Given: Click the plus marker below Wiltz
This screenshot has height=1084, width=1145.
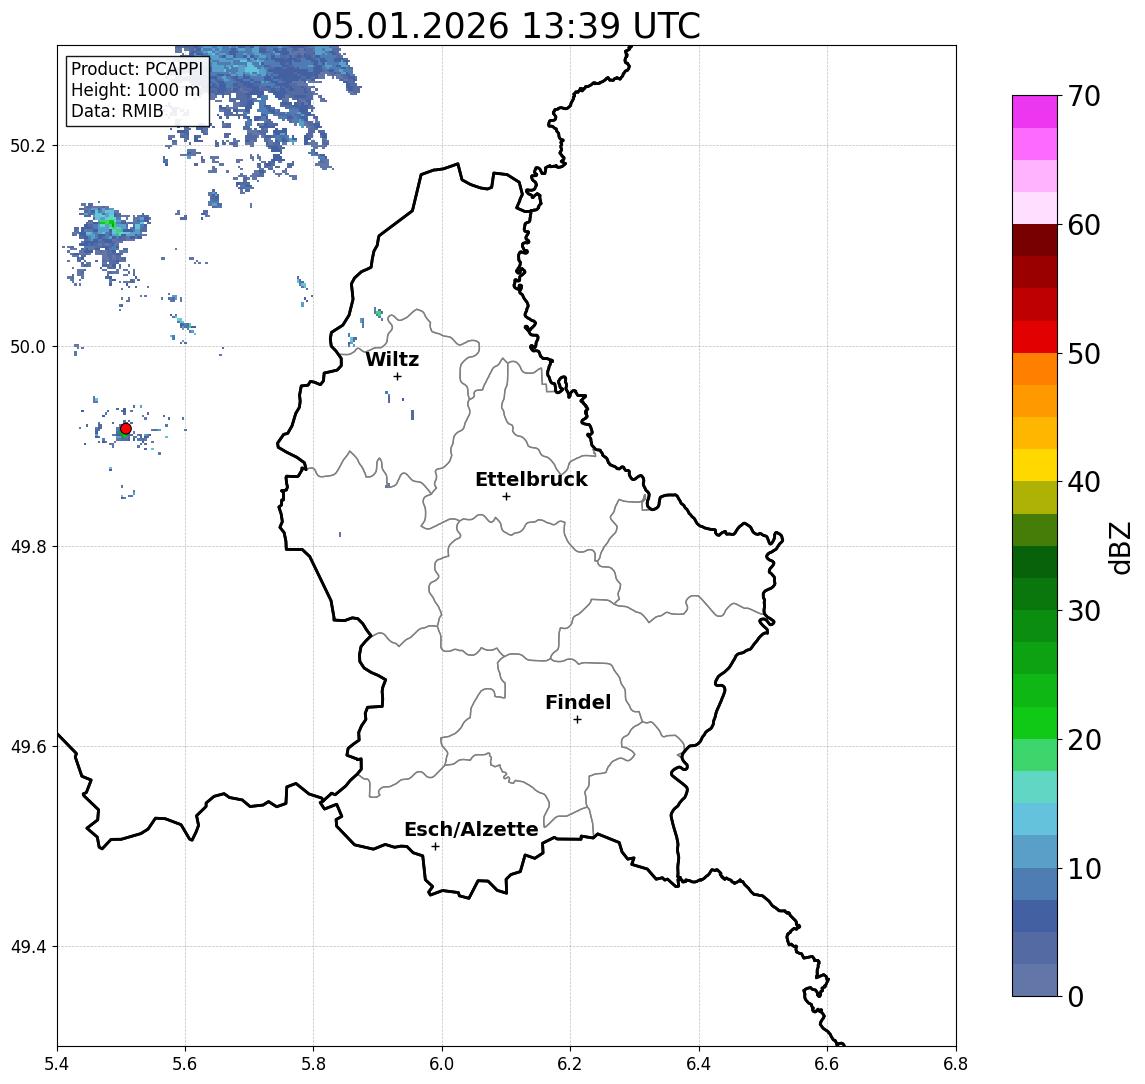Looking at the screenshot, I should (x=397, y=376).
